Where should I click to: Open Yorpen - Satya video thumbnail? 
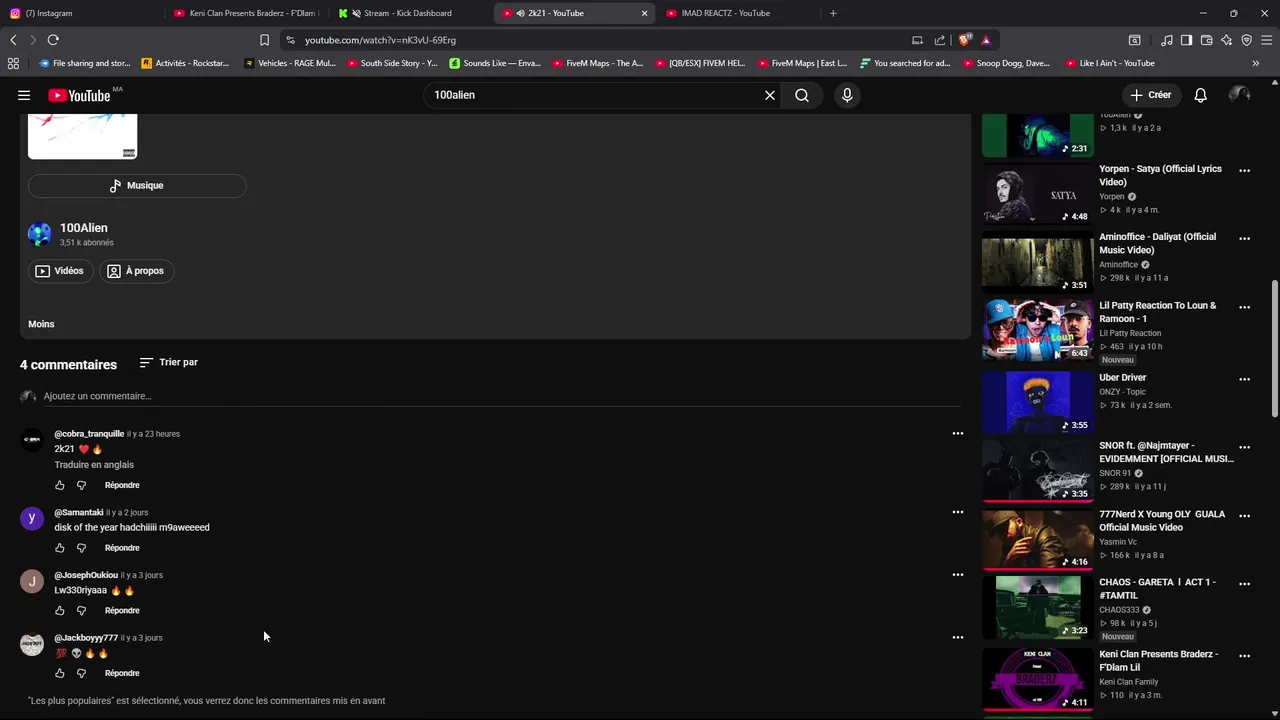click(x=1037, y=194)
